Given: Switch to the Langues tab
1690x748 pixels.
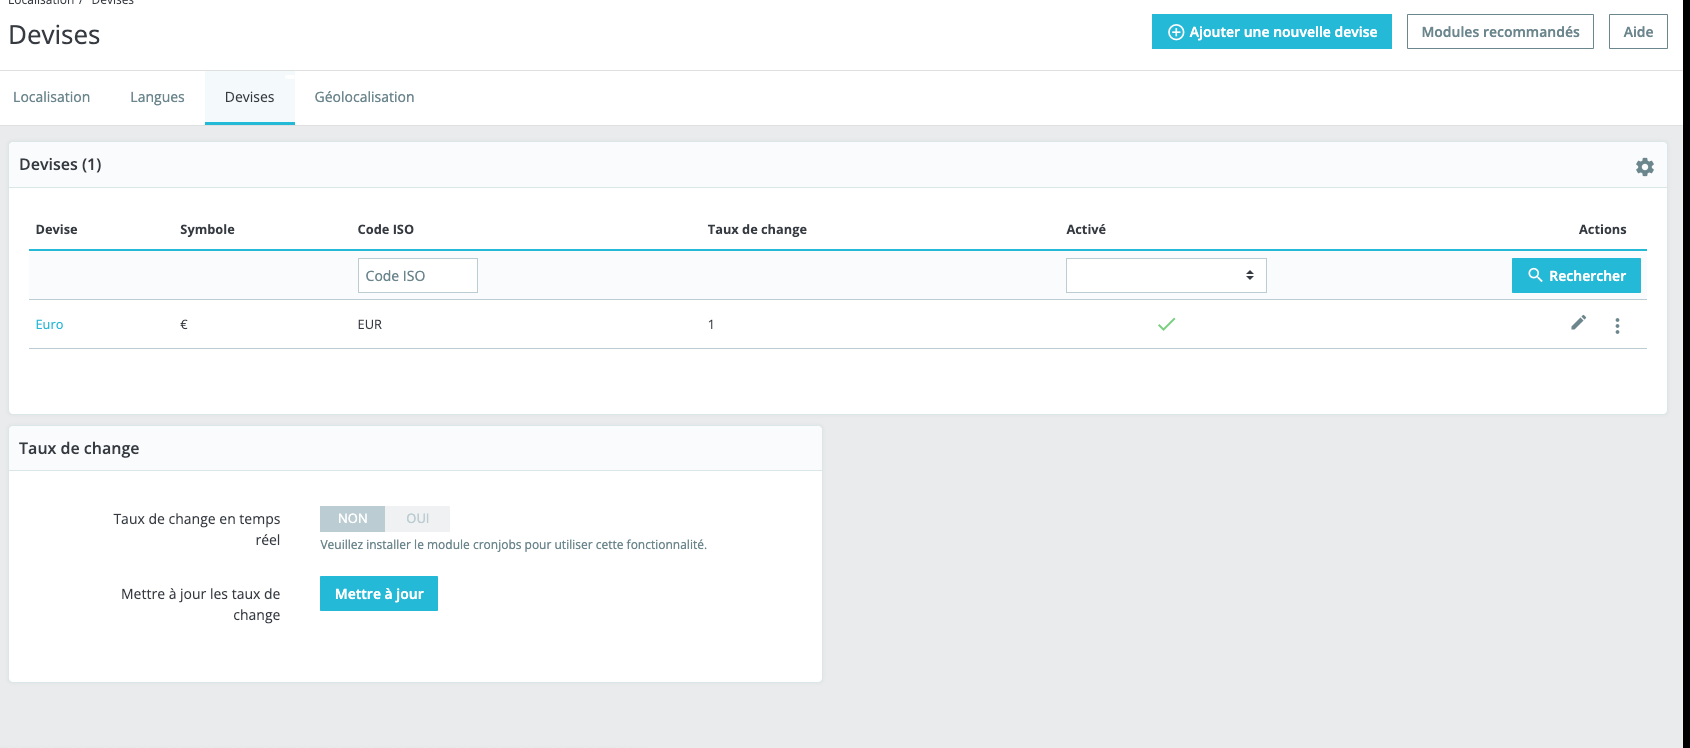Looking at the screenshot, I should click(157, 97).
